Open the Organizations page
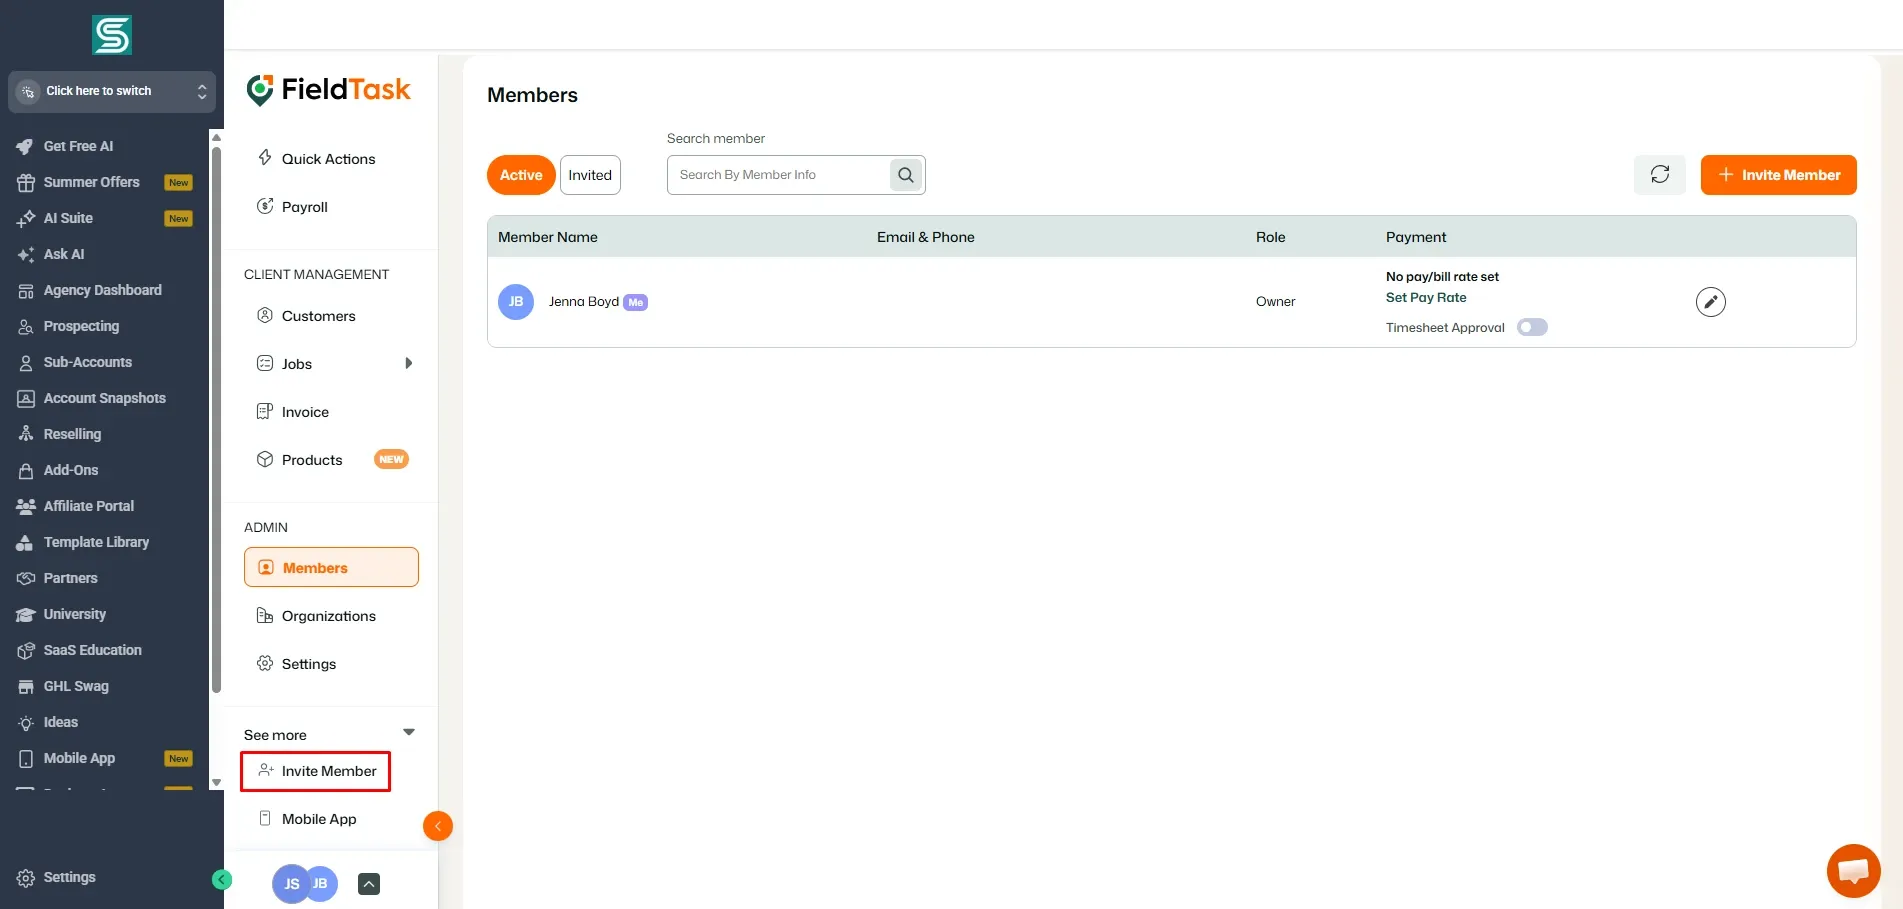This screenshot has height=909, width=1903. (x=328, y=616)
